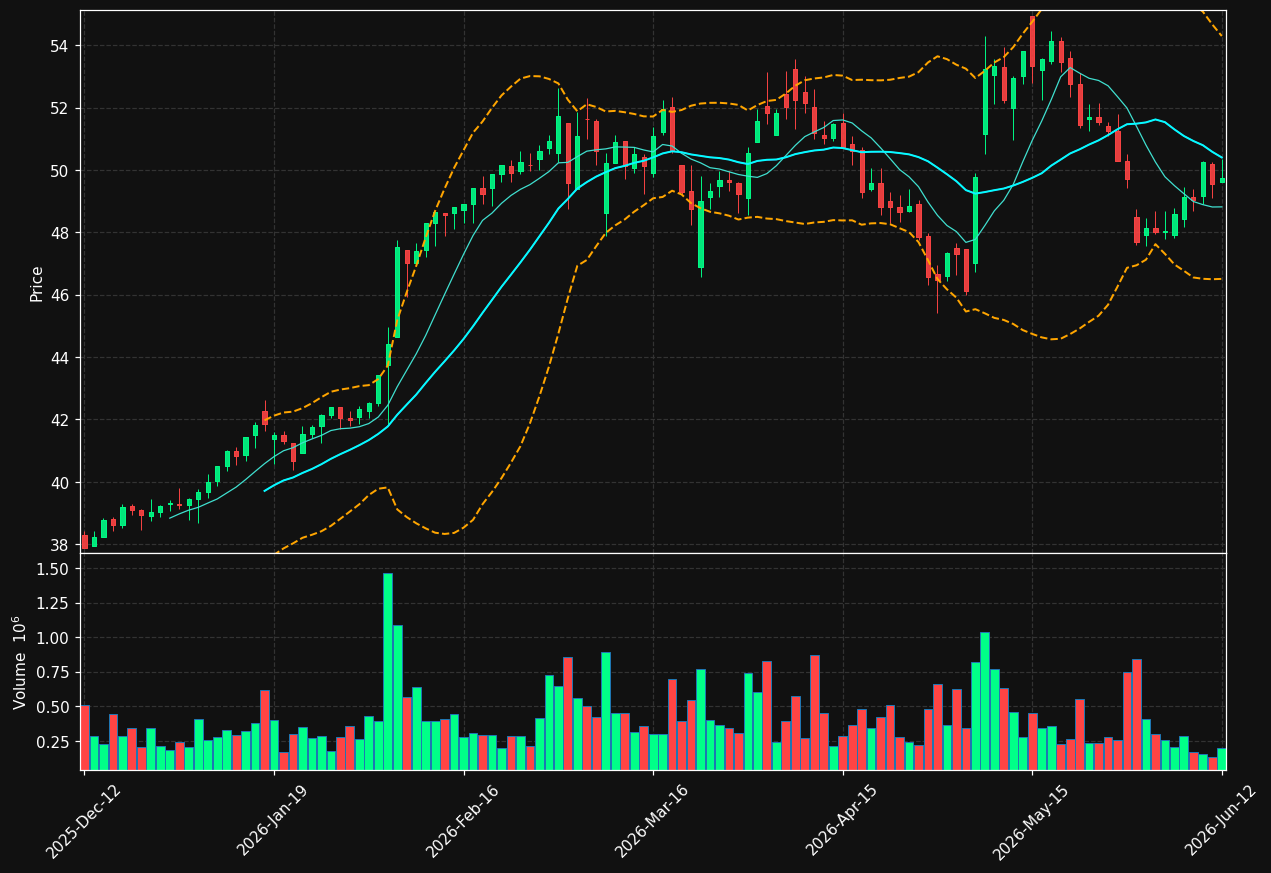The image size is (1271, 873).
Task: Click the tallest green volume bar
Action: click(388, 671)
